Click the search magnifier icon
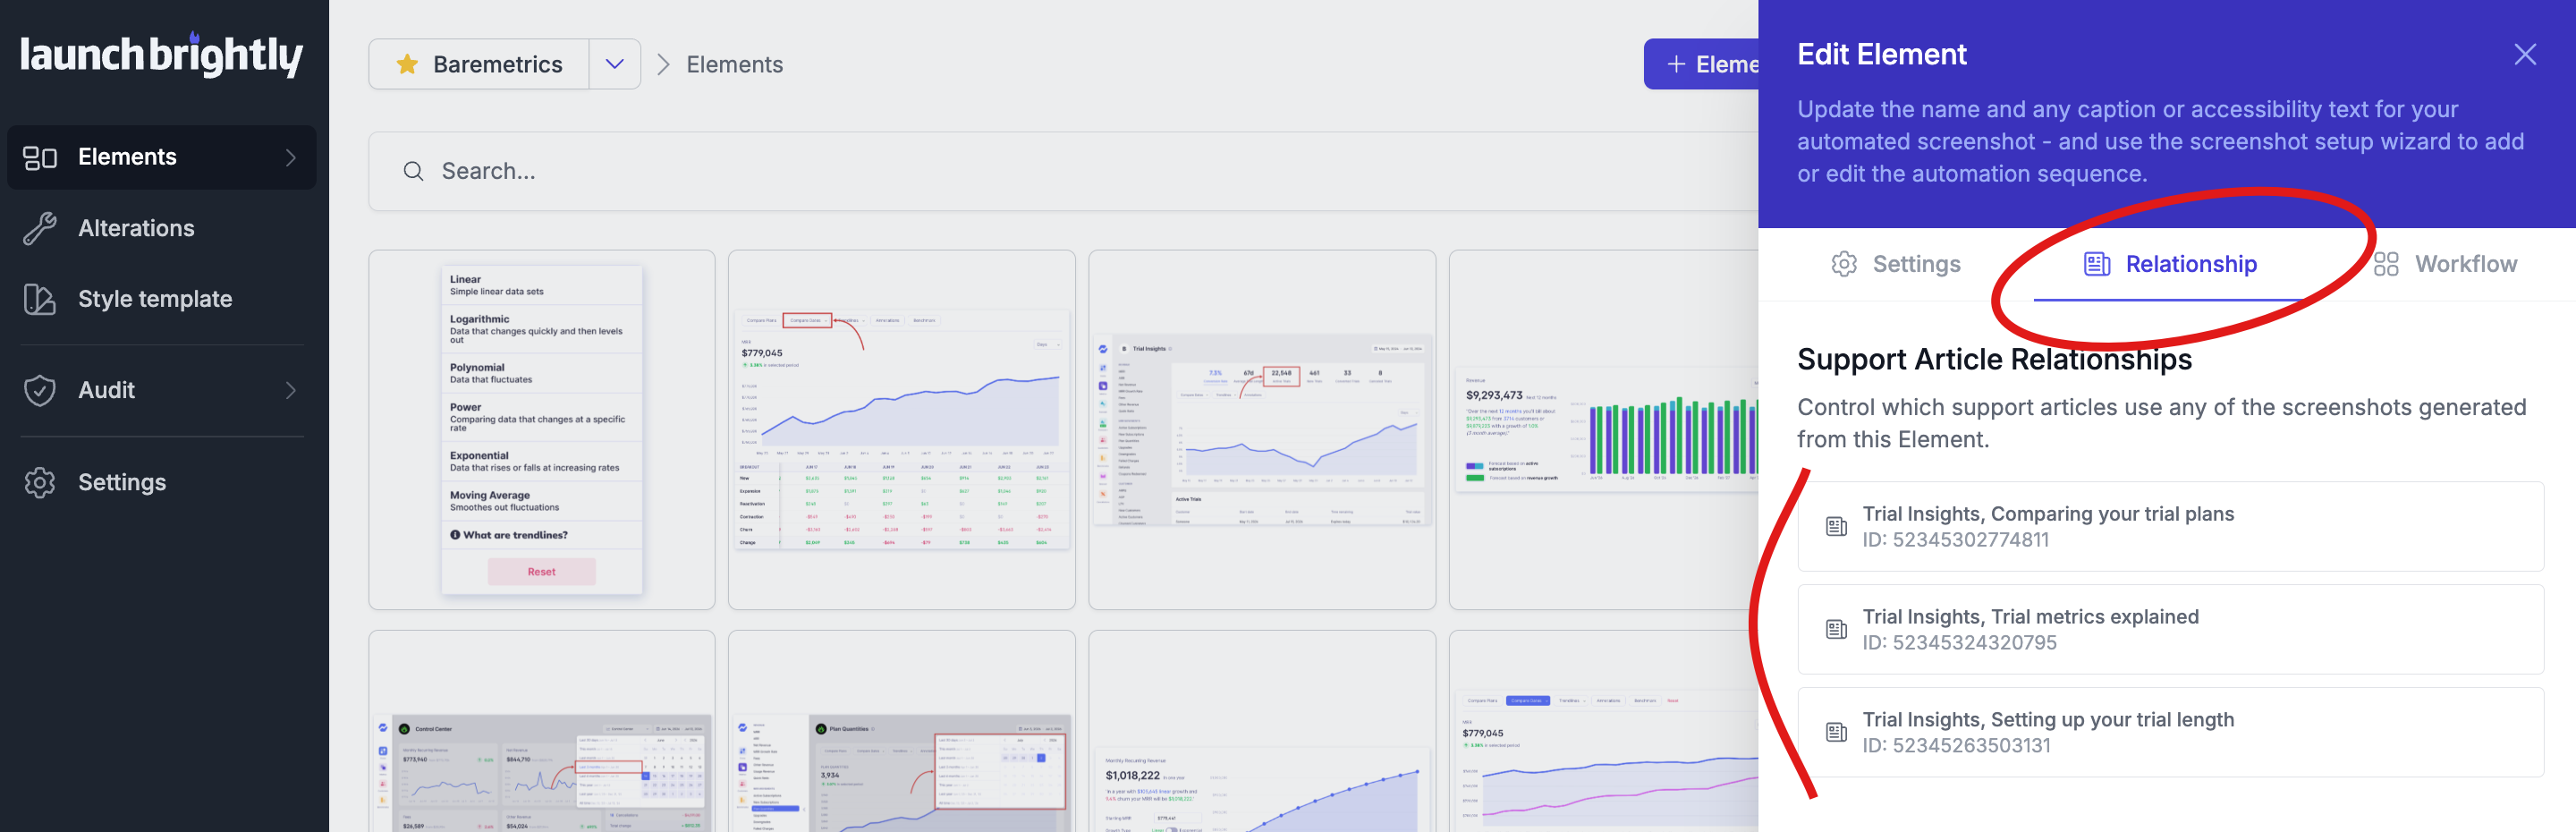2576x832 pixels. (413, 171)
